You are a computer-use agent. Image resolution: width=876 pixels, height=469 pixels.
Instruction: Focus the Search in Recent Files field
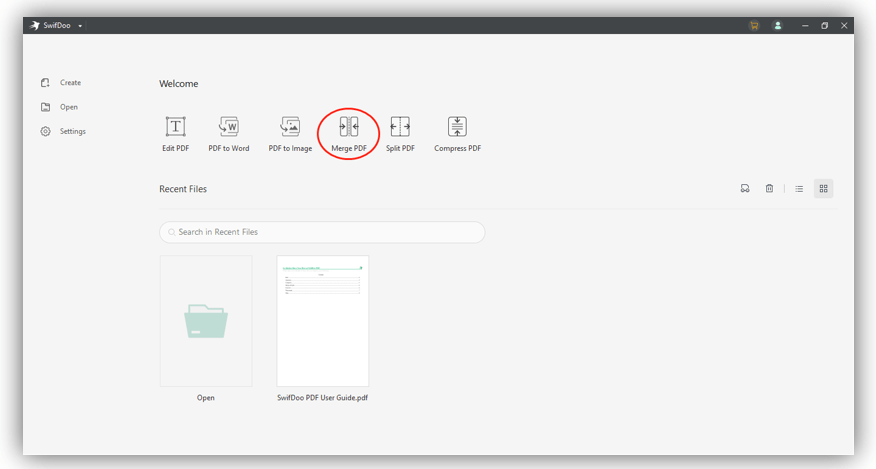click(x=322, y=232)
